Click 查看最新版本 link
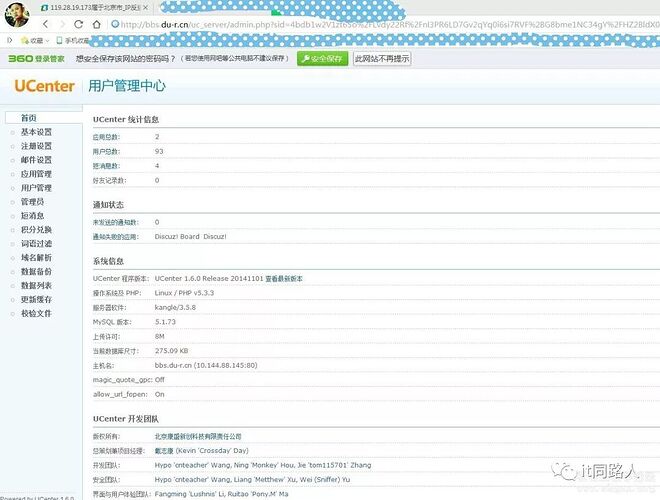This screenshot has height=500, width=660. [x=284, y=278]
